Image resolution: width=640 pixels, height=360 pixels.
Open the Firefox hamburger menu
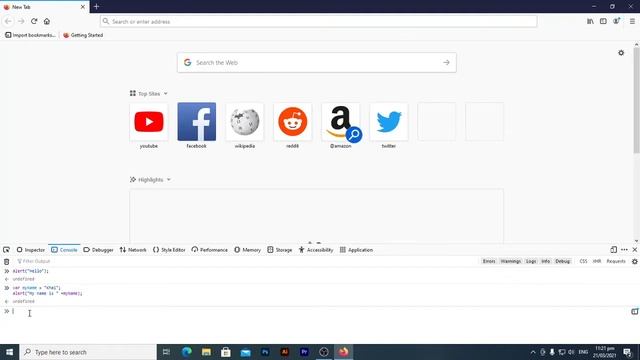[632, 21]
